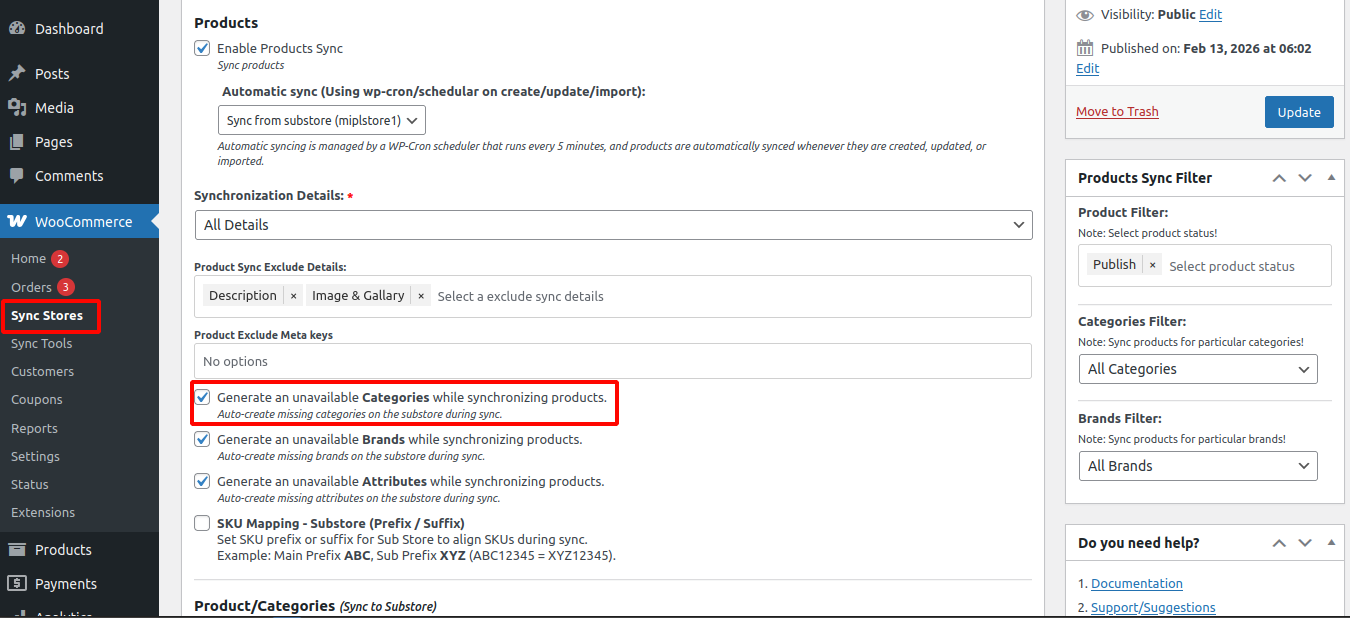1350x618 pixels.
Task: Click the Payments dollar icon
Action: pos(17,584)
